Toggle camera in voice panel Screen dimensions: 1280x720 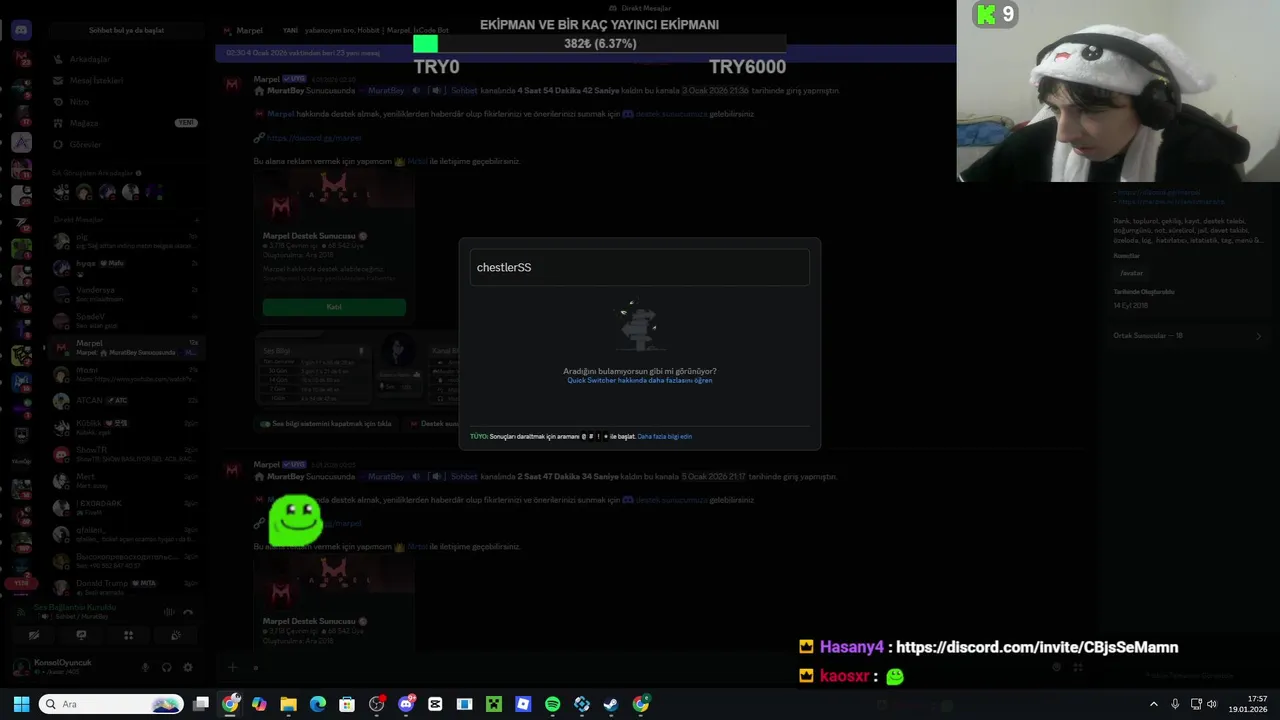click(x=34, y=635)
